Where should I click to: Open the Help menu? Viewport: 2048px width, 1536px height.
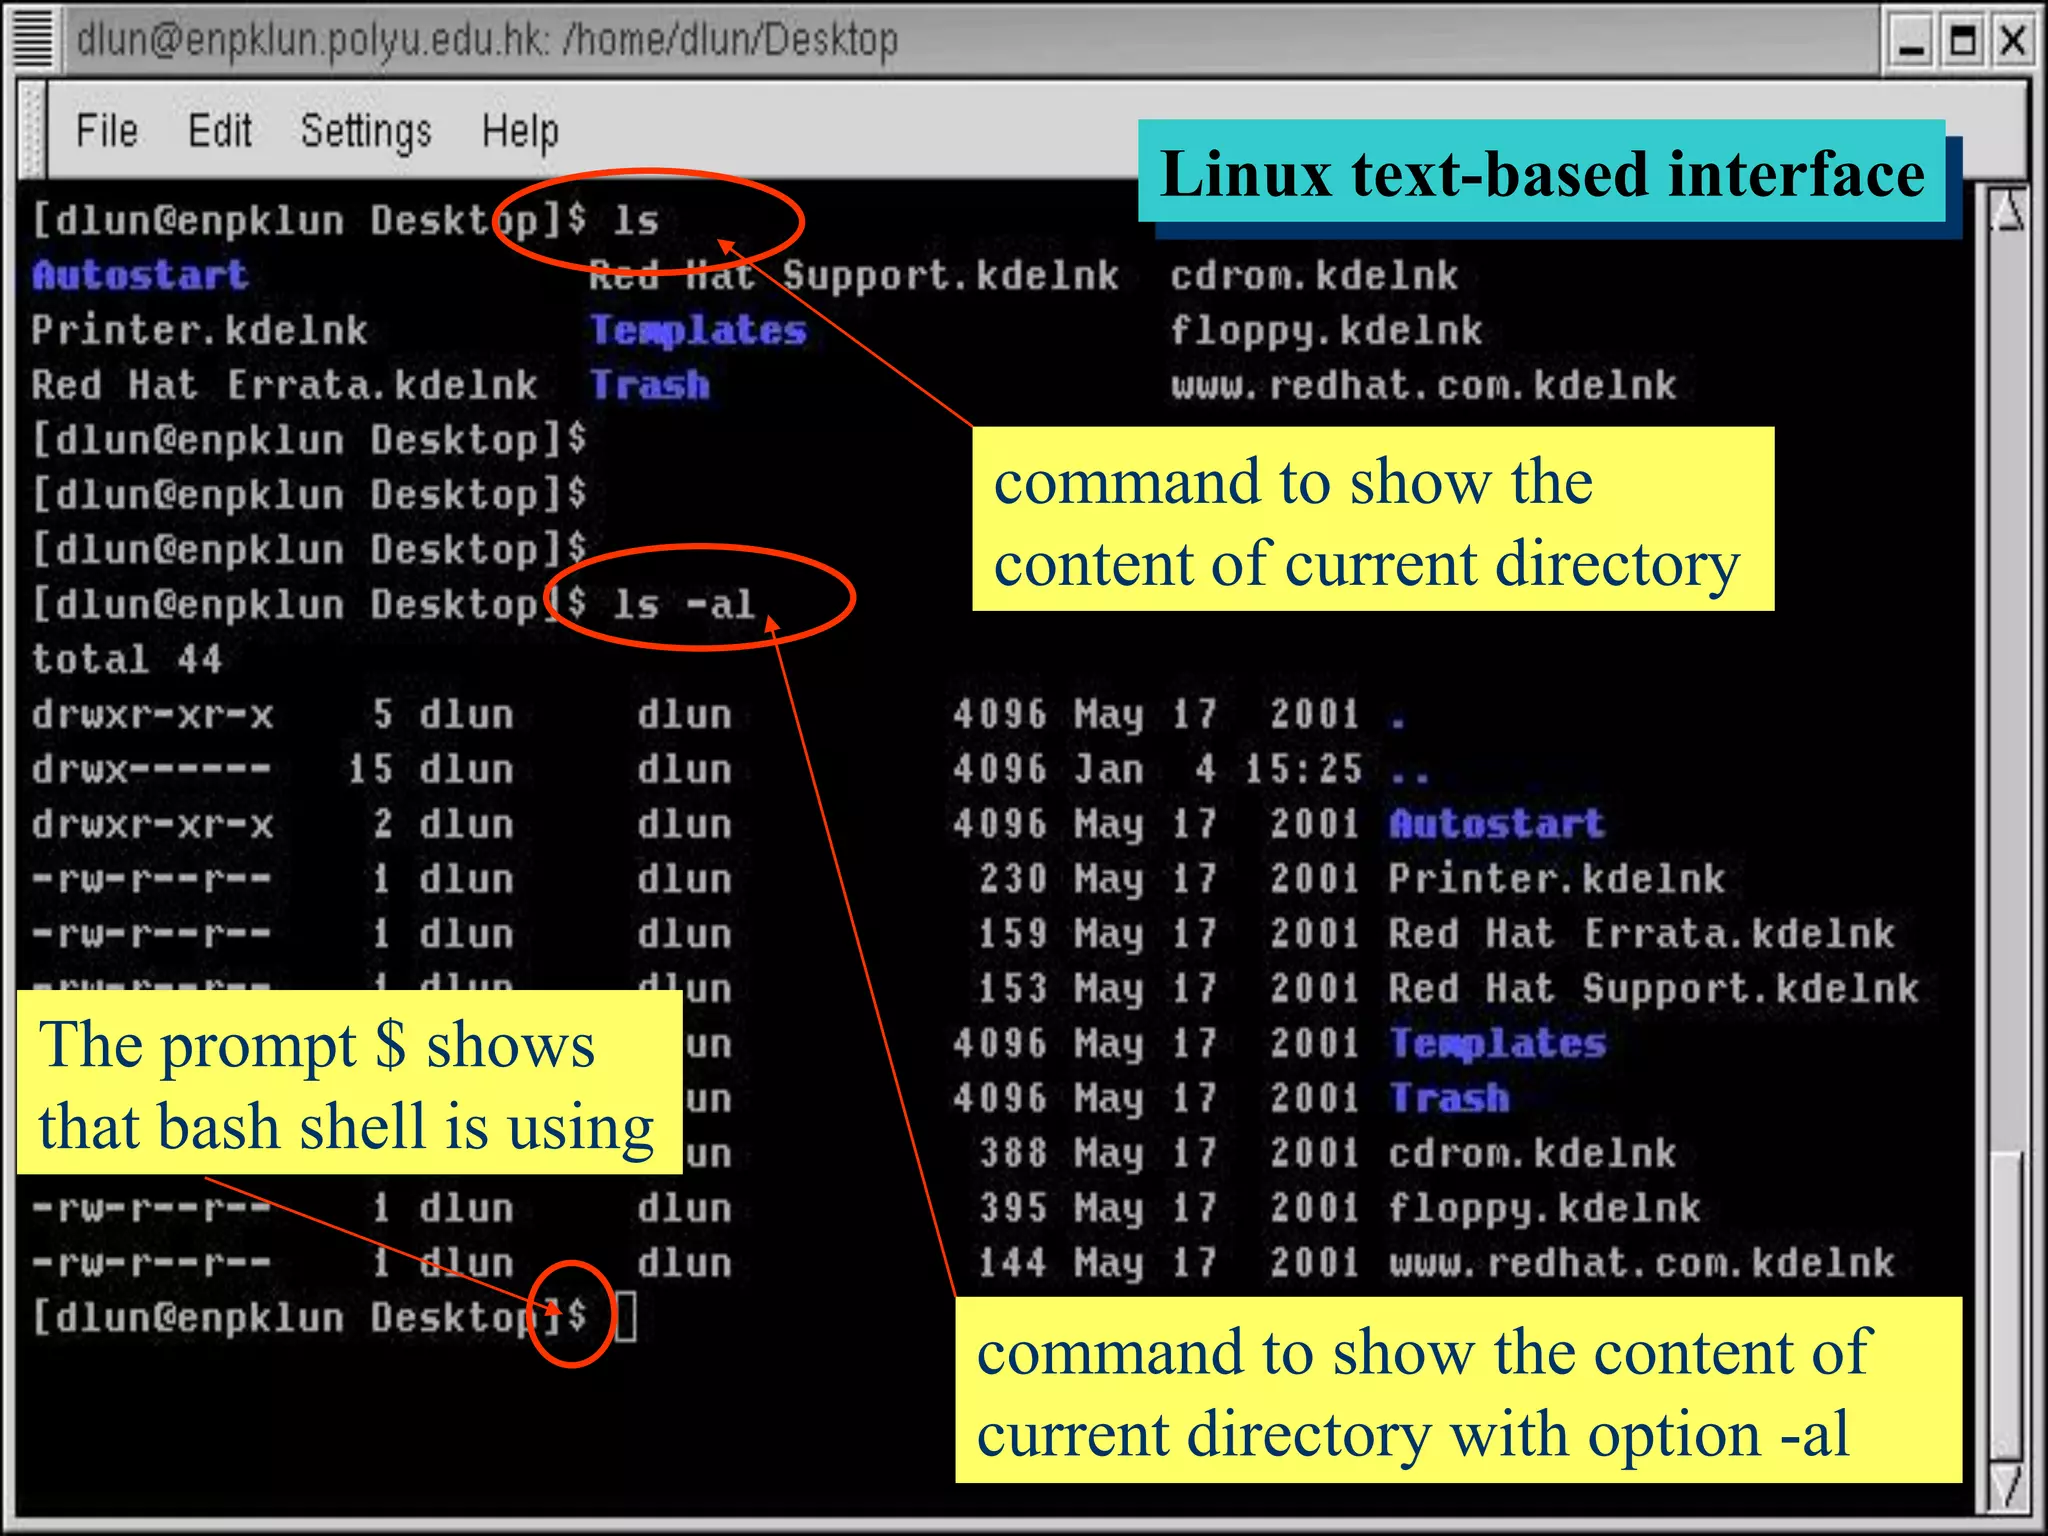(x=520, y=132)
